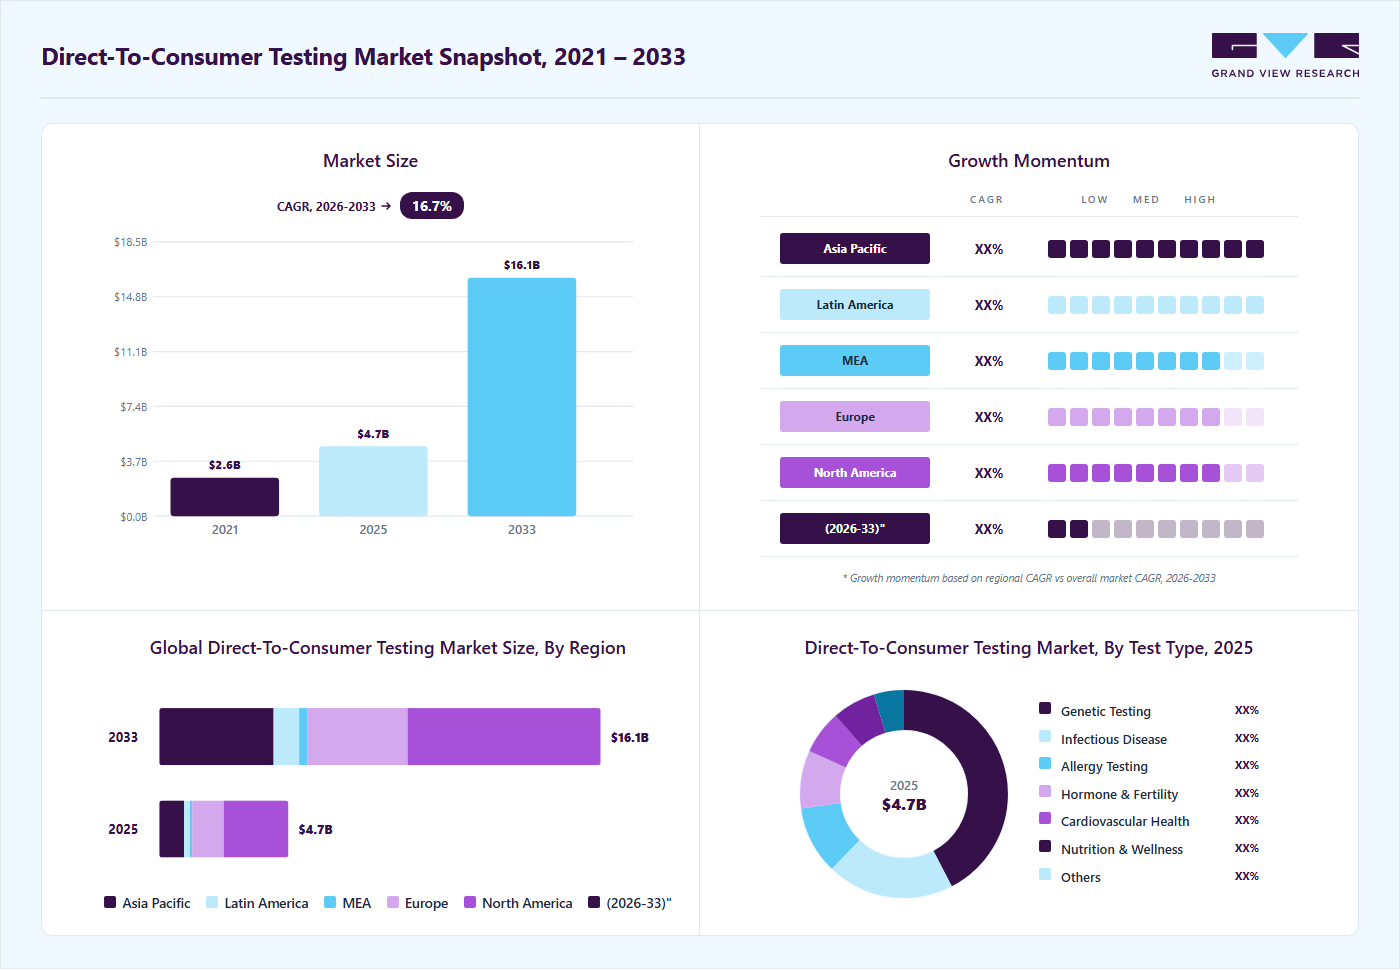Screen dimensions: 1400x970
Task: Click the Latin America momentum level indicator
Action: coord(1156,305)
